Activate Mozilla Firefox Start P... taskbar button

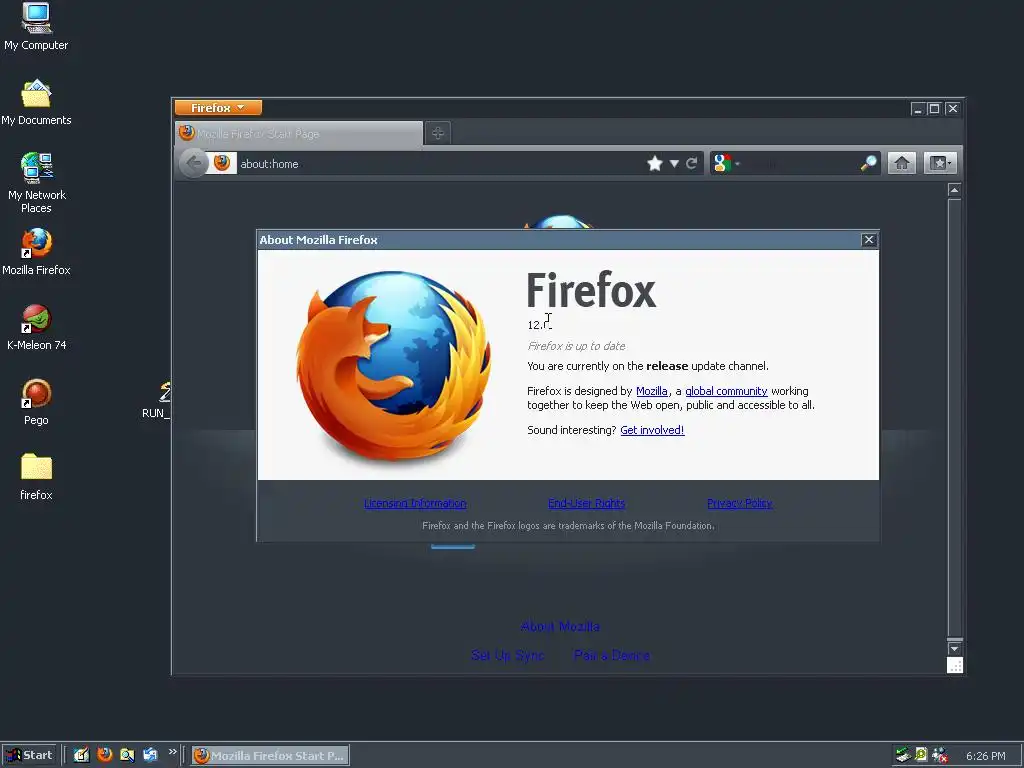(x=270, y=756)
